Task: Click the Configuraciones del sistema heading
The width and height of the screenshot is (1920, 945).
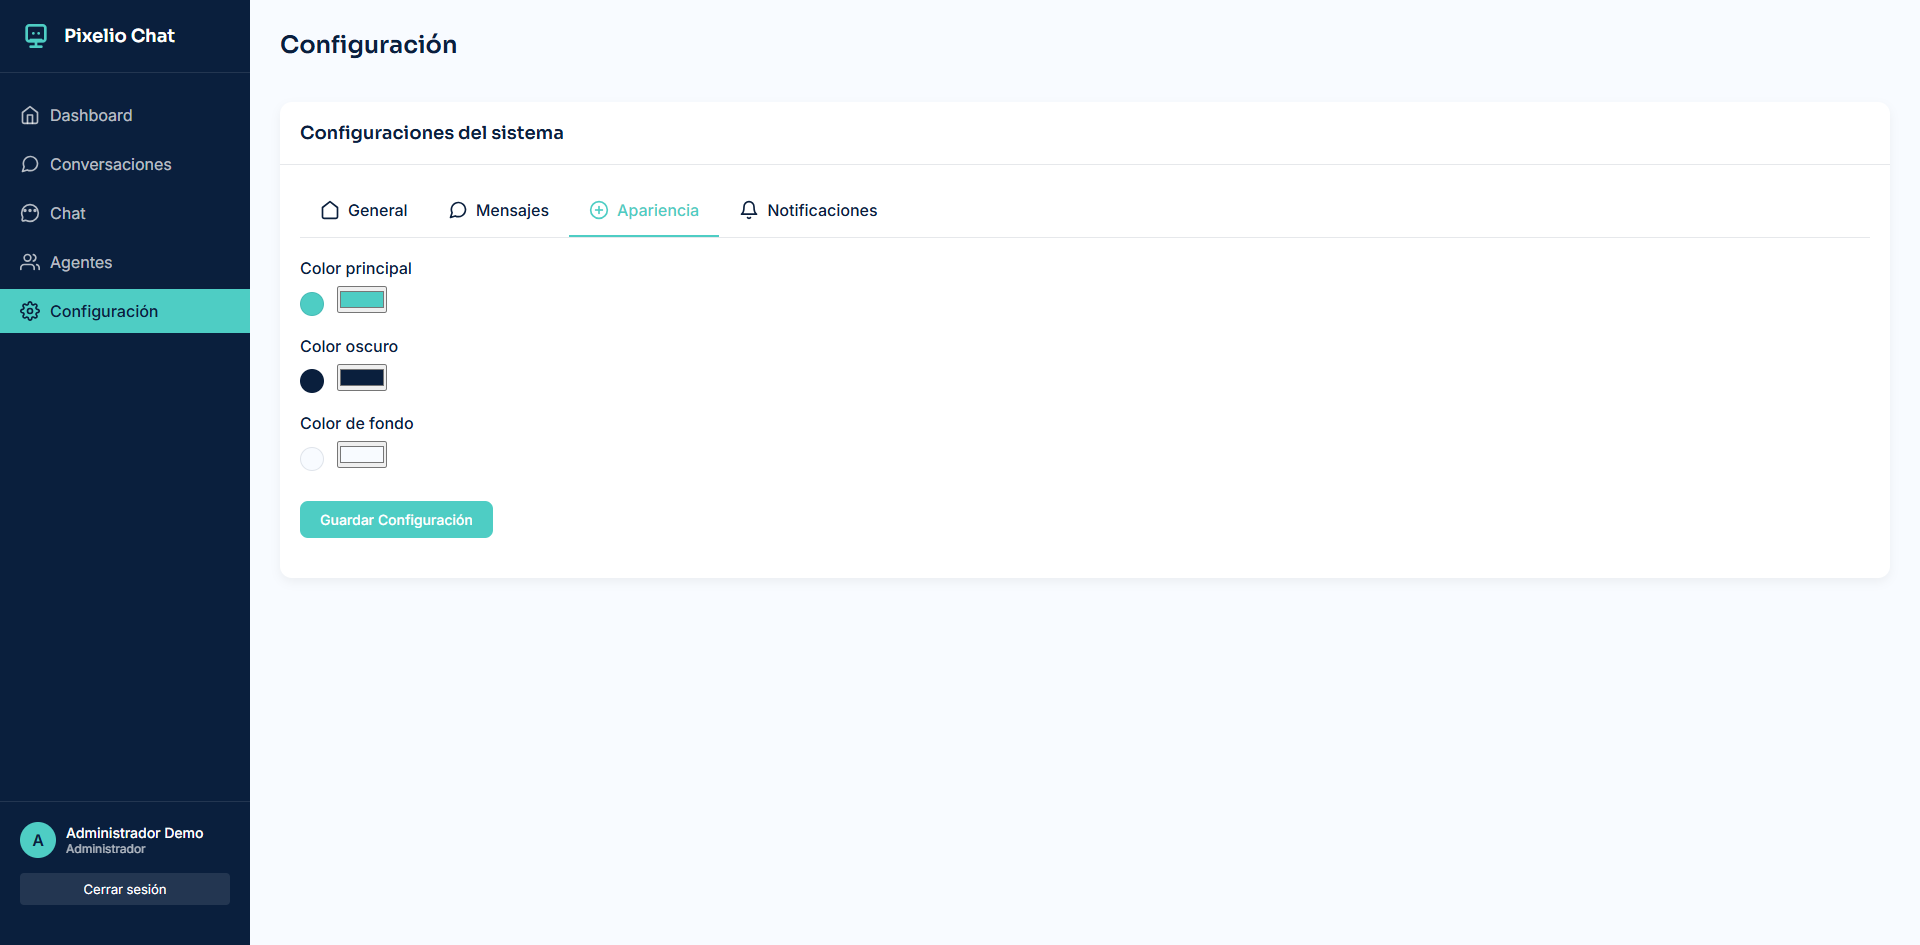Action: (x=432, y=133)
